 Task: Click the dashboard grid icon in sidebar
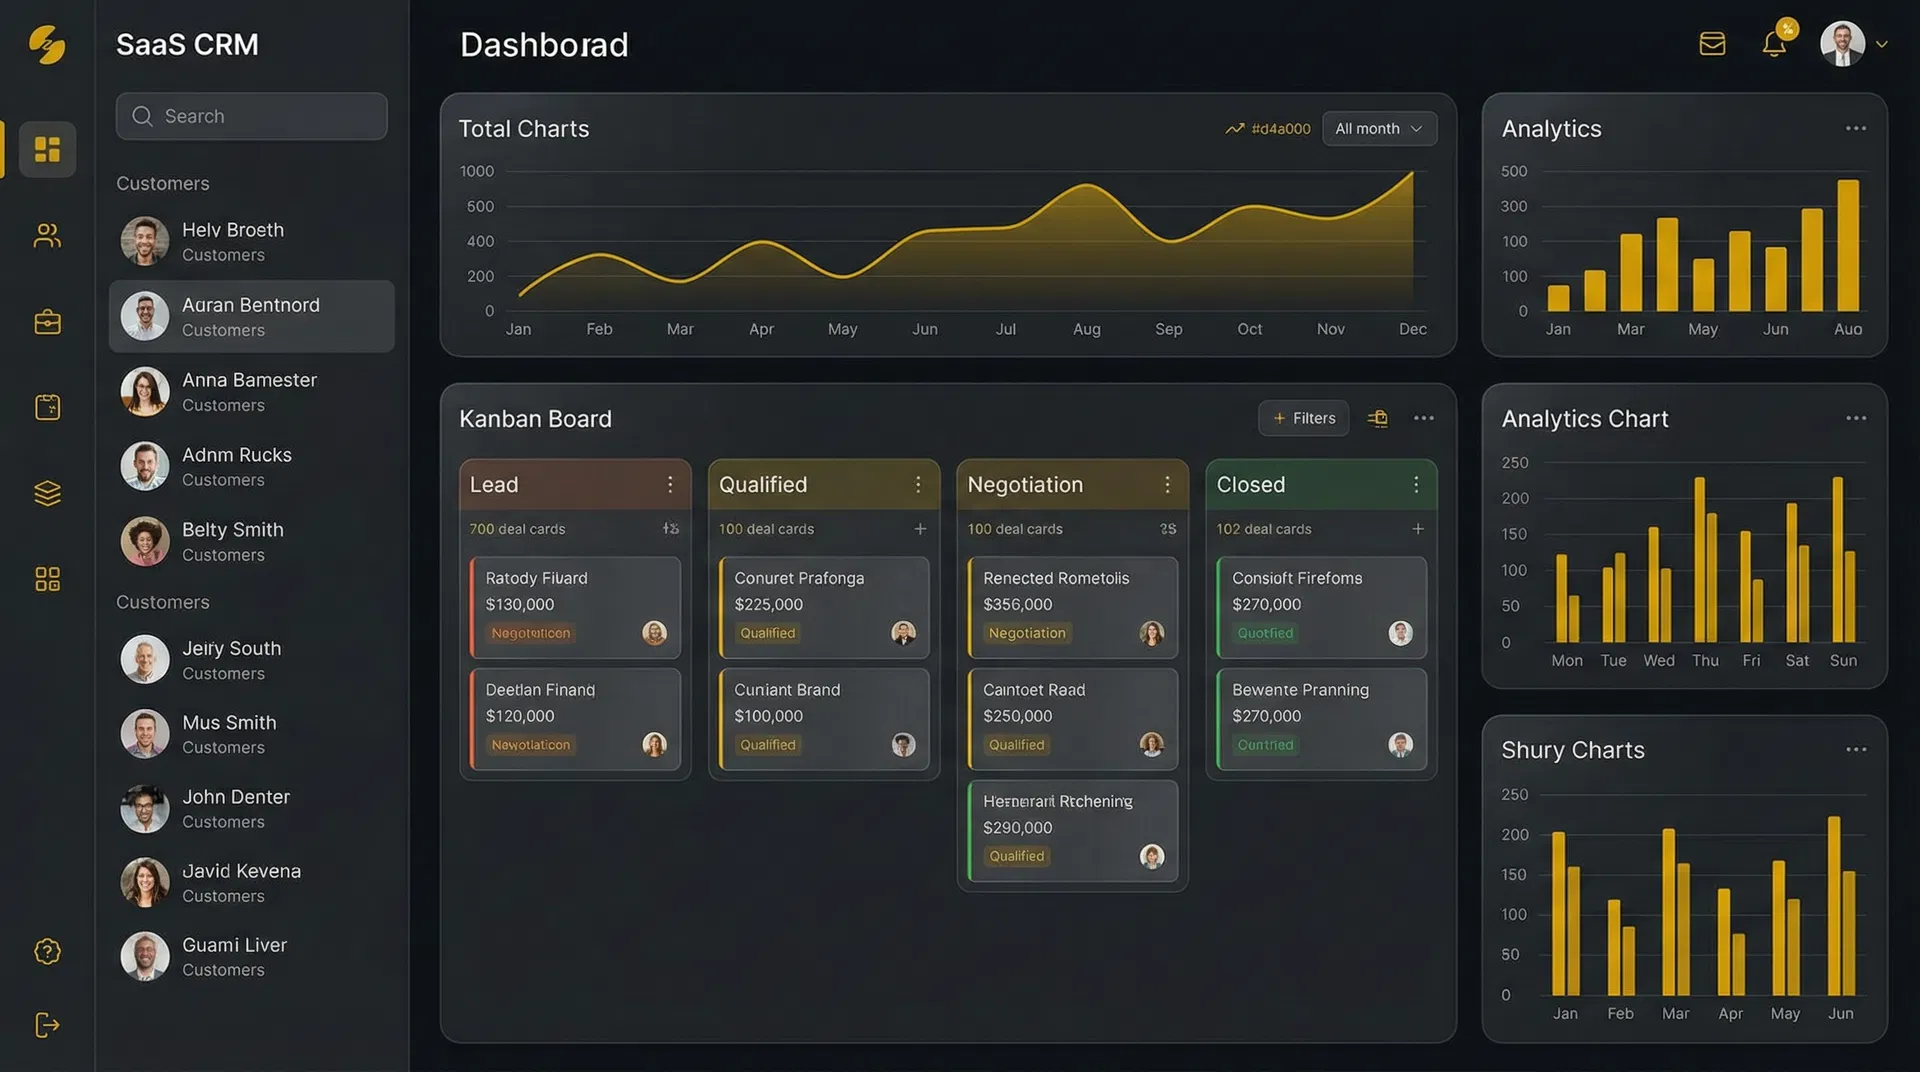[x=47, y=149]
